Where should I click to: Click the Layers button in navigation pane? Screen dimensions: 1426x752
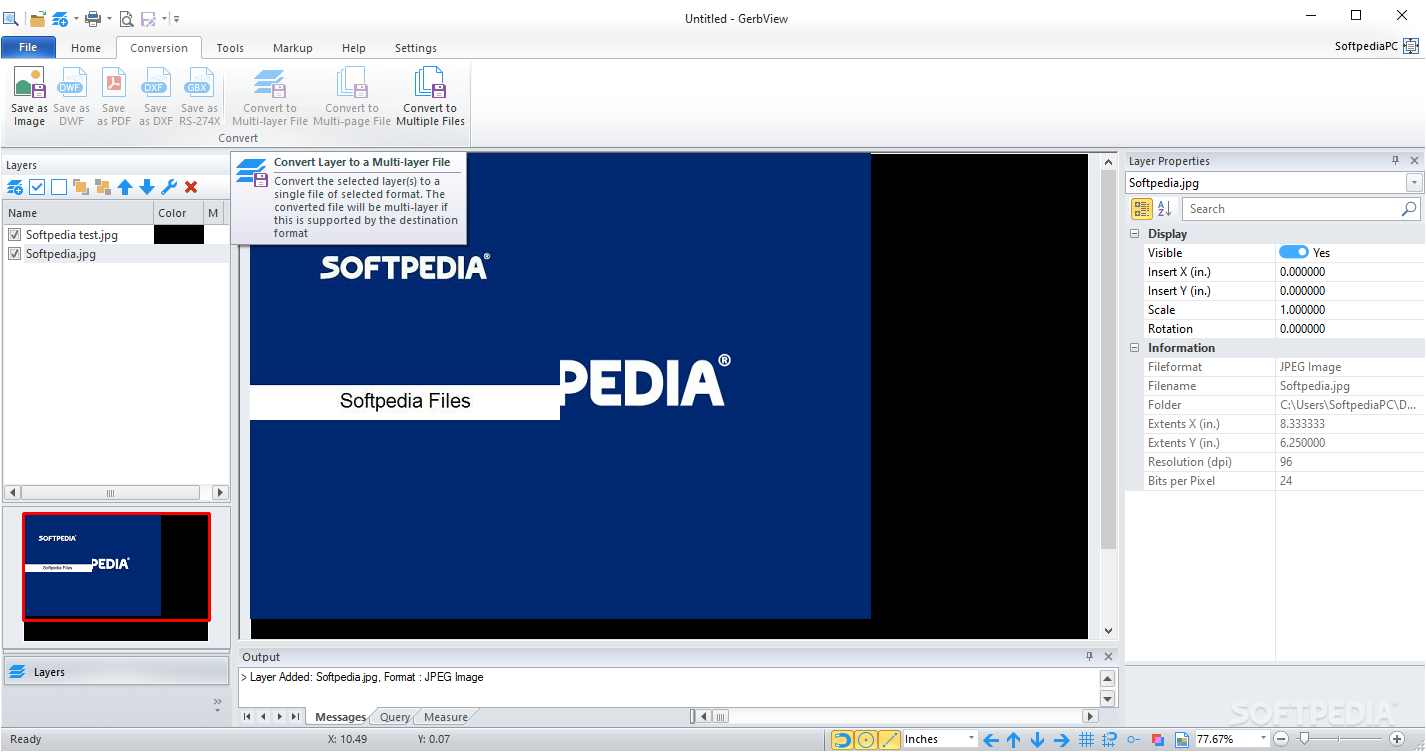point(116,672)
